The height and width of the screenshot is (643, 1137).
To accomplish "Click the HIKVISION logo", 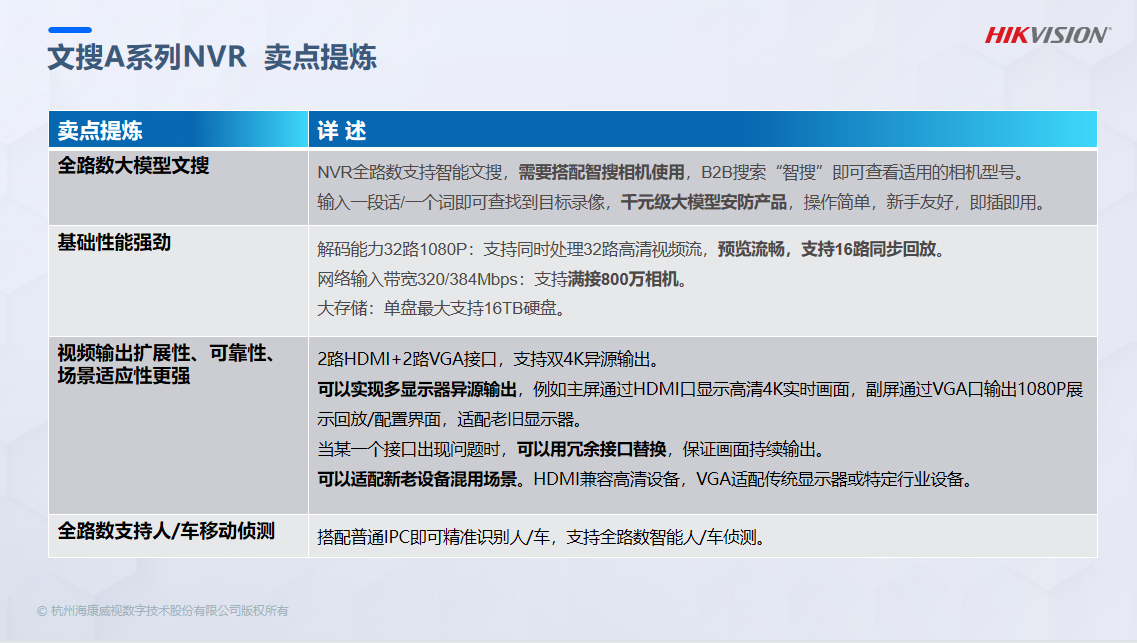I will [x=1047, y=36].
